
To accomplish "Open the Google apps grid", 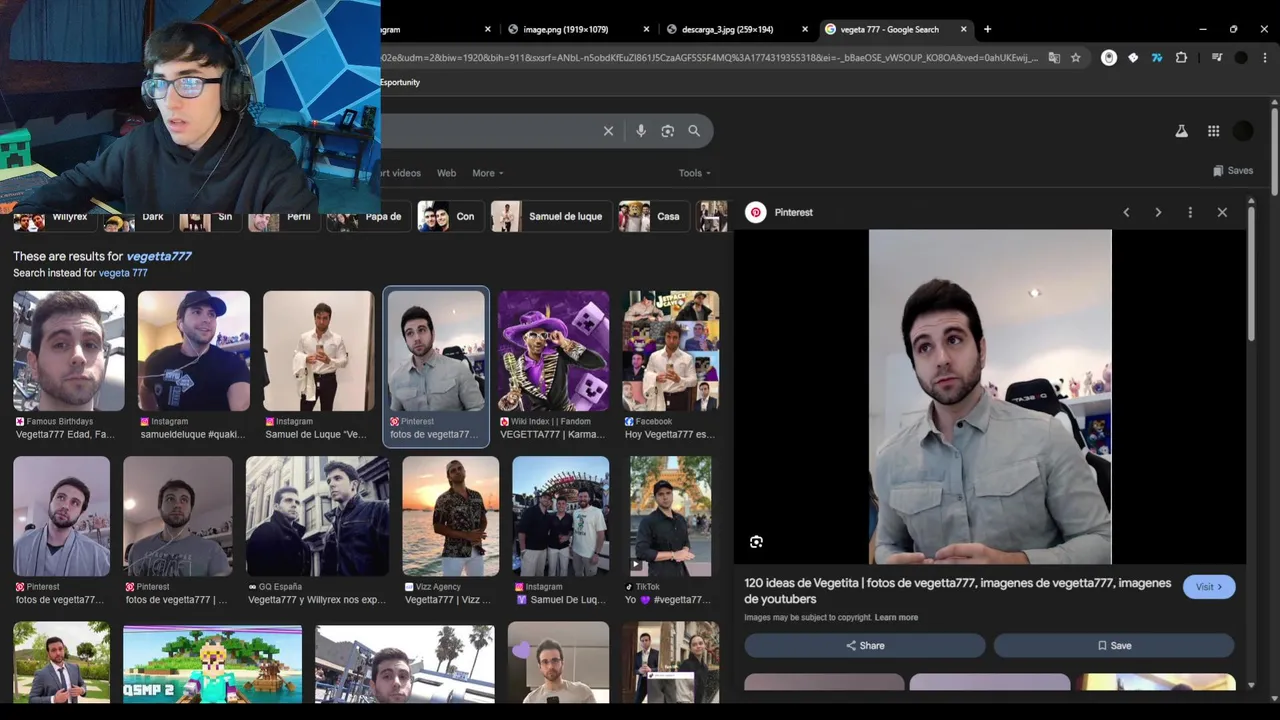I will click(x=1213, y=131).
